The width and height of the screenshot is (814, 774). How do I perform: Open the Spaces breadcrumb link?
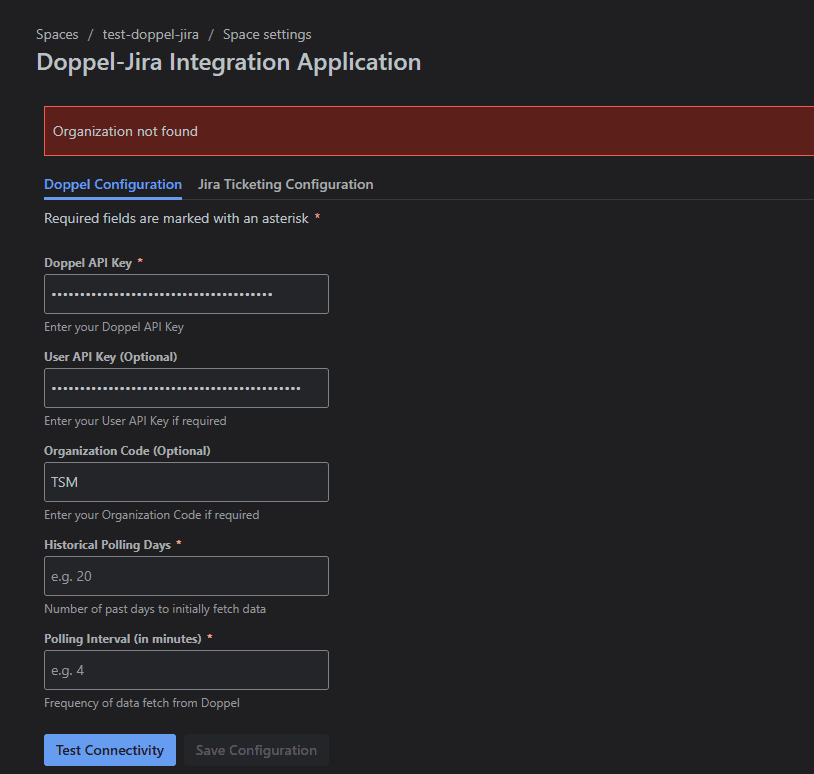(x=57, y=34)
